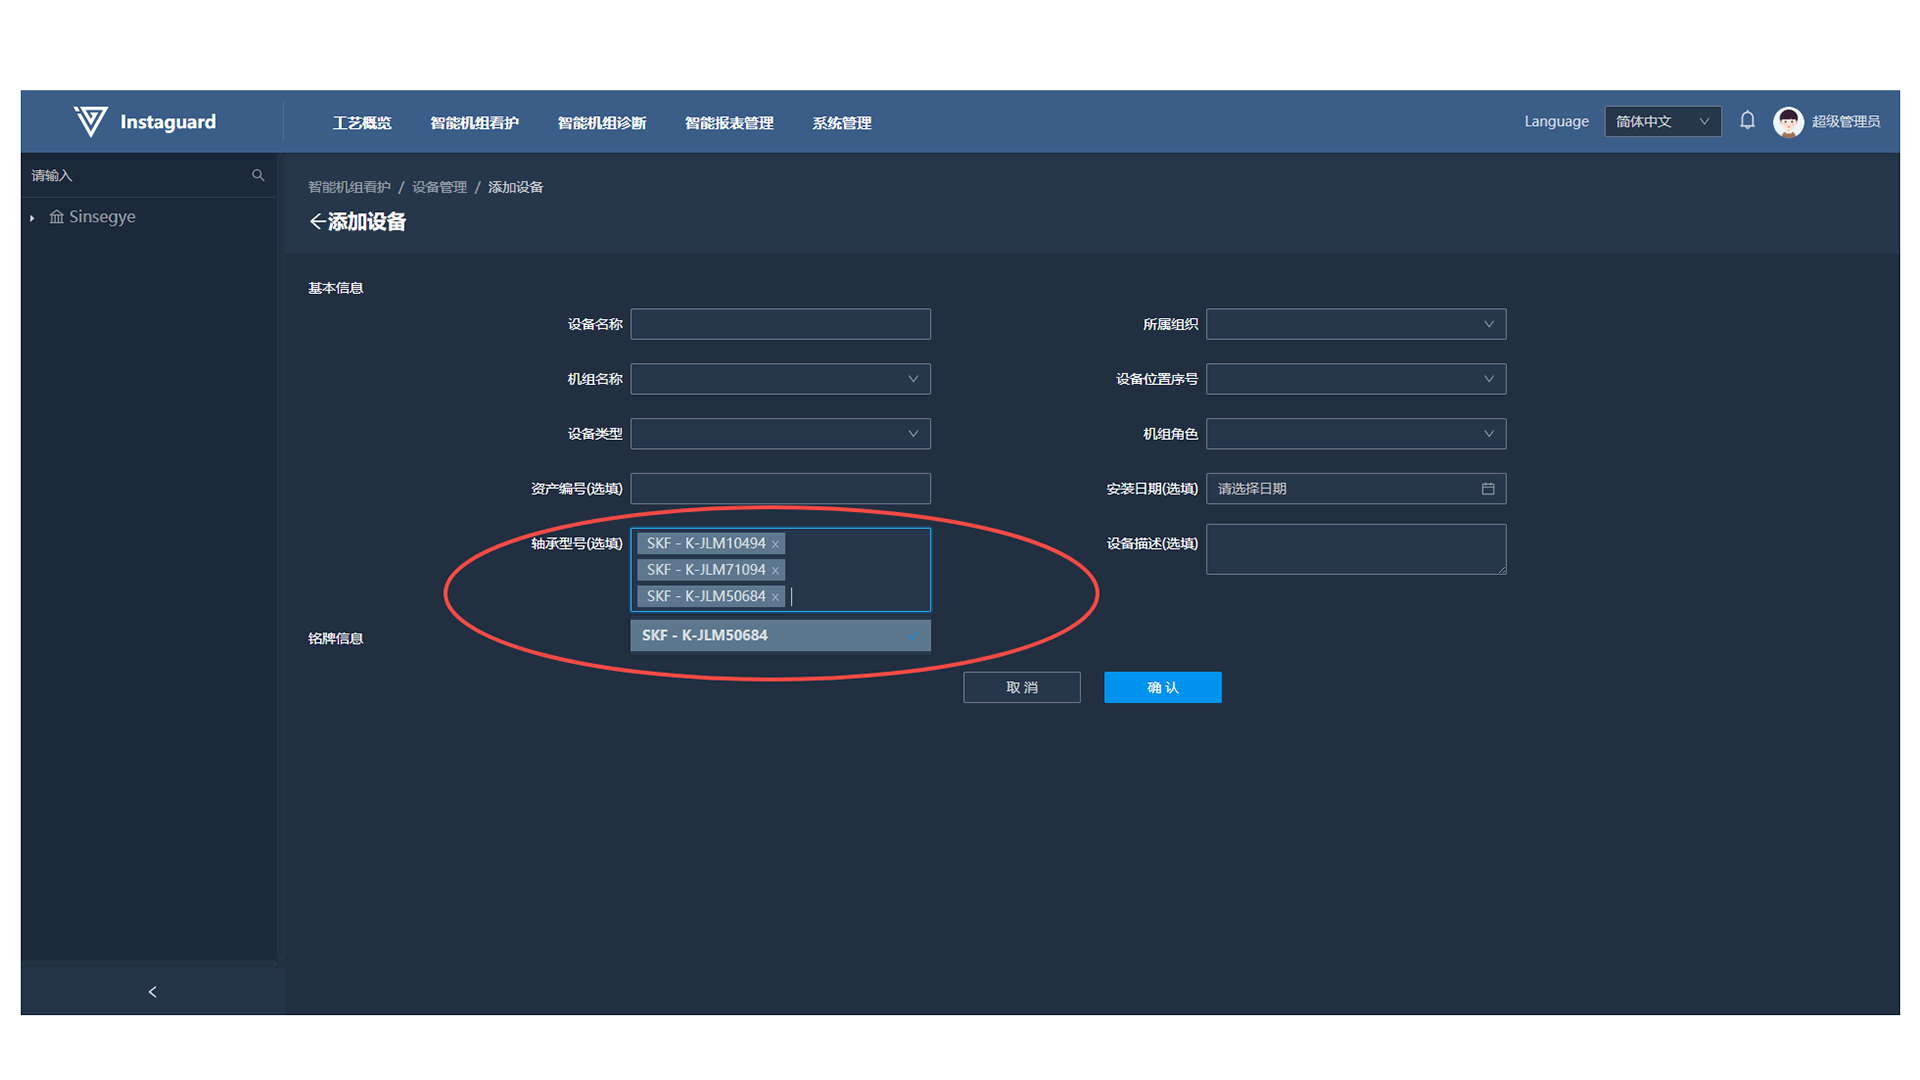
Task: Select SKF - K-JLM50684 option in dropdown list
Action: click(781, 636)
